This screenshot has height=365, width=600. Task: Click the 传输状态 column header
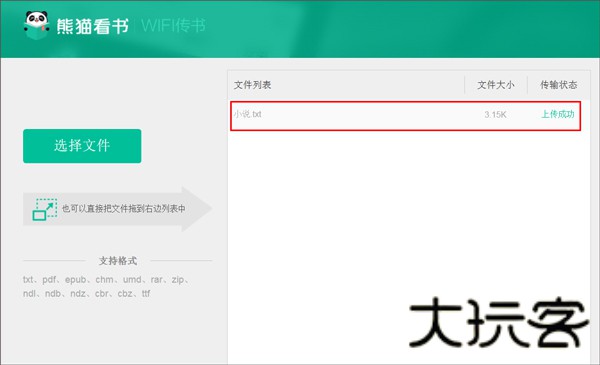559,85
